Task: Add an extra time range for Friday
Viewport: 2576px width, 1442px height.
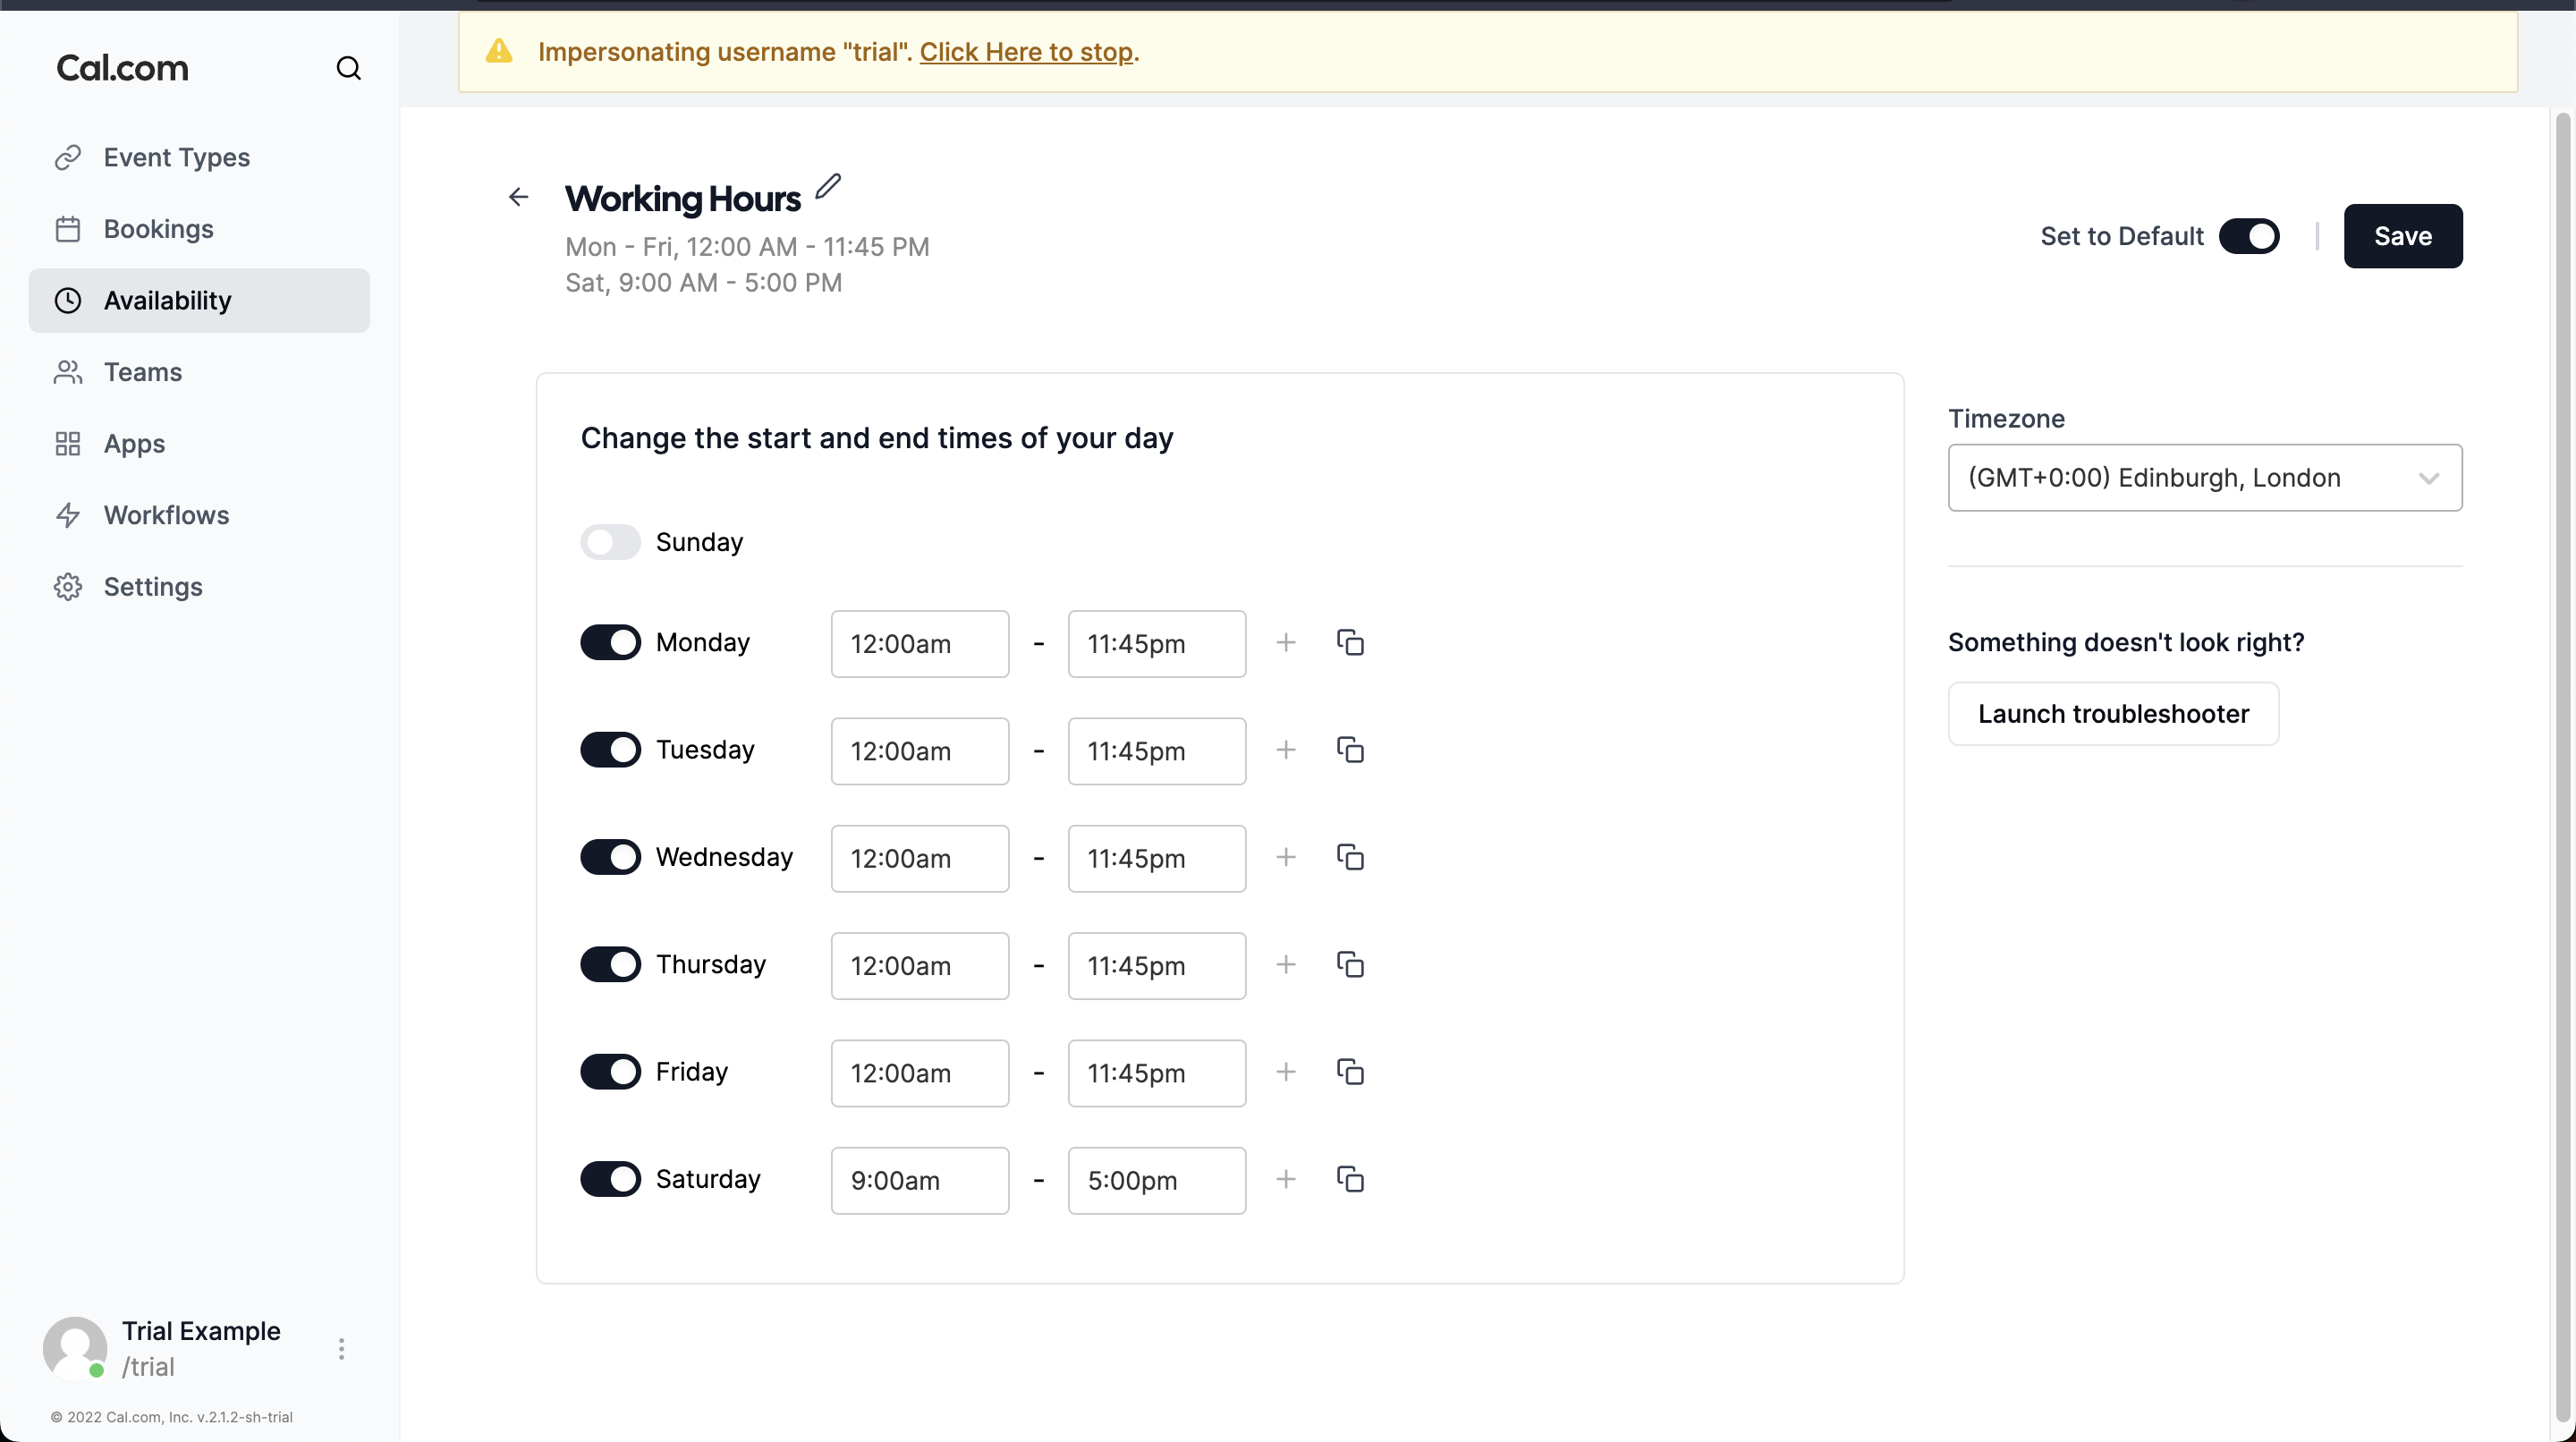Action: pyautogui.click(x=1285, y=1072)
